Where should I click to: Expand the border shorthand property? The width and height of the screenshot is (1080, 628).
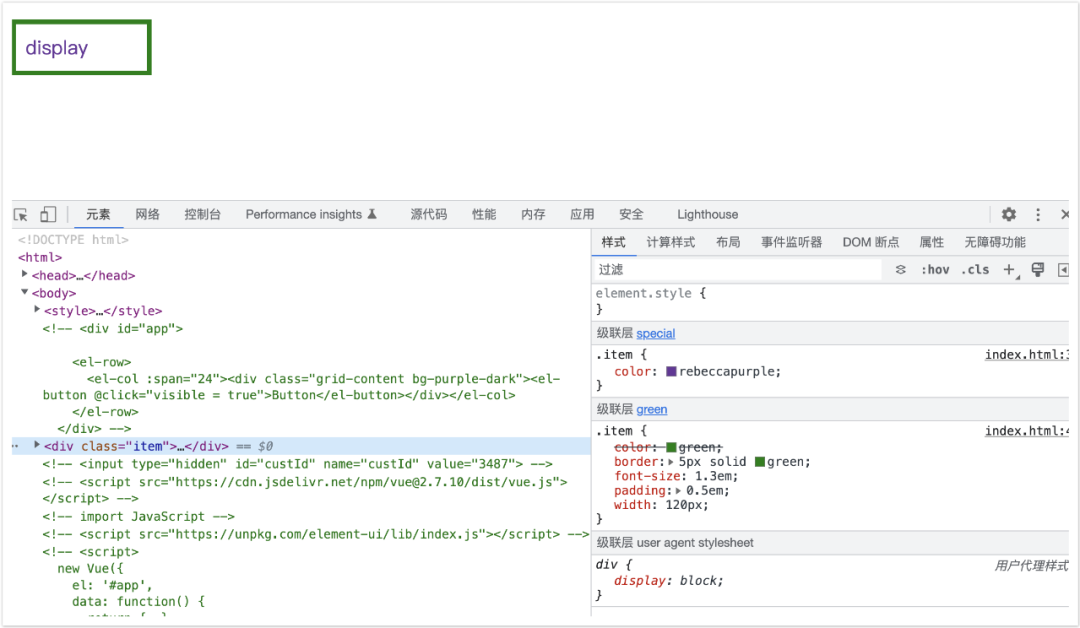(671, 462)
